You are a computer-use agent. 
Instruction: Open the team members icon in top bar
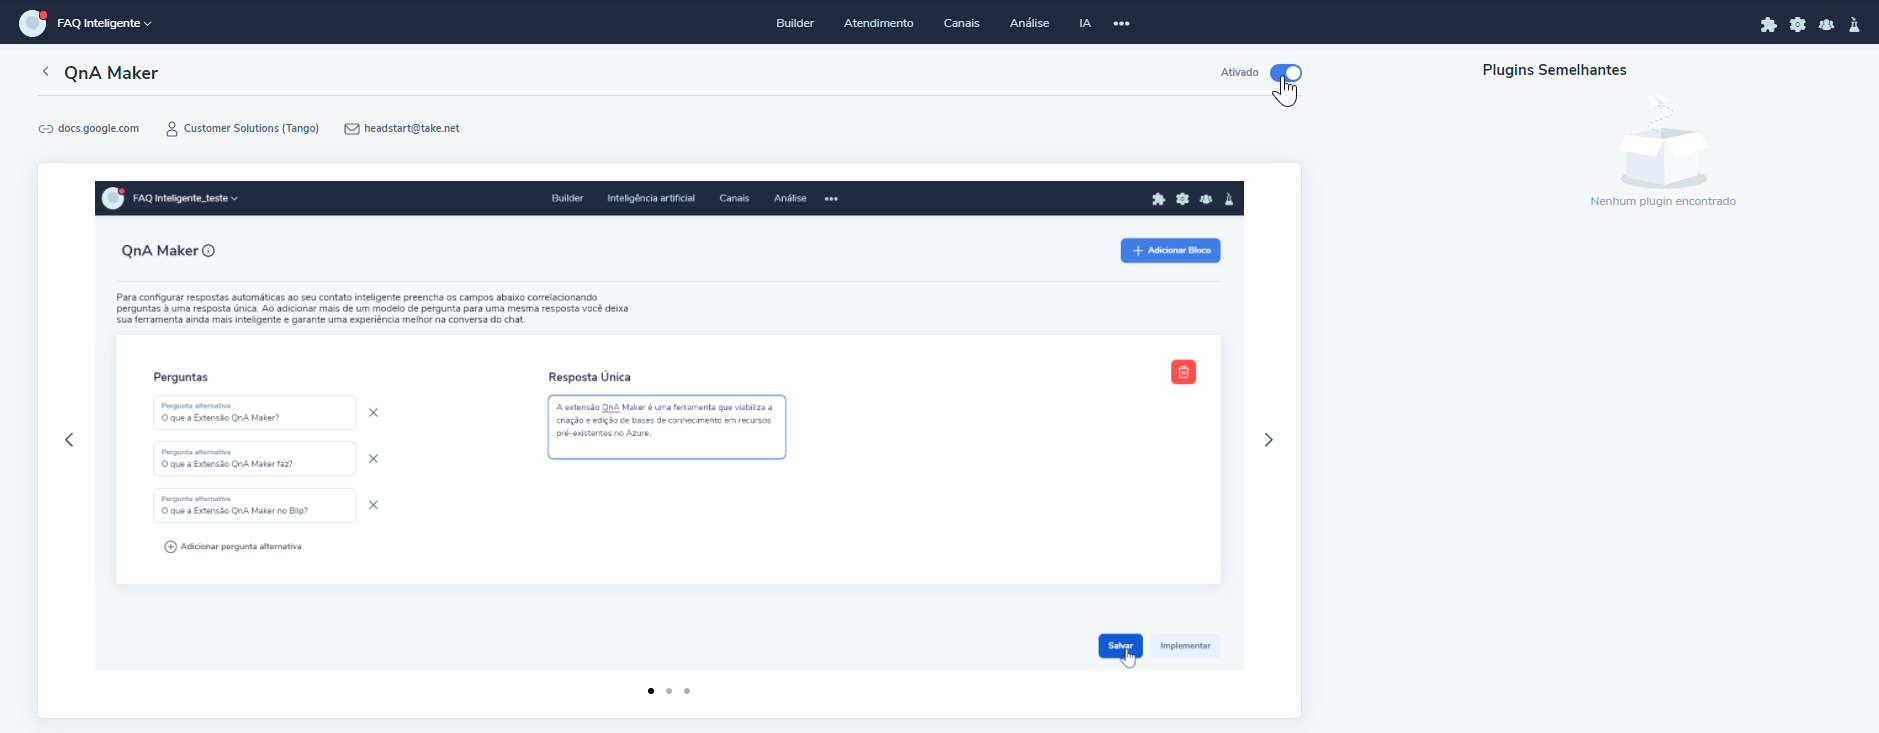click(x=1826, y=24)
